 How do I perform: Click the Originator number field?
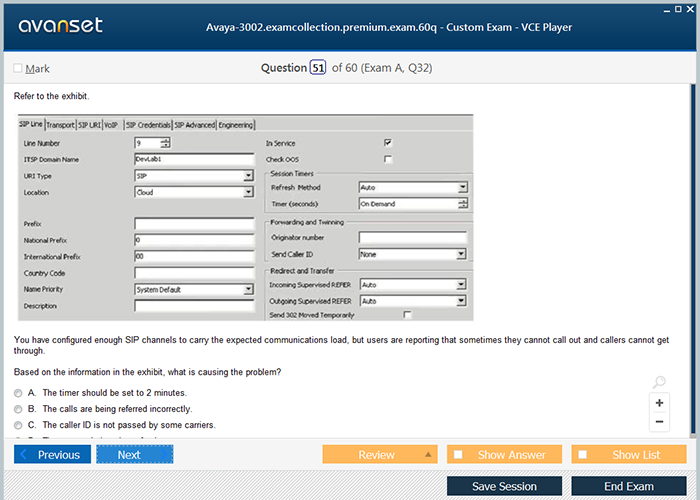[413, 238]
